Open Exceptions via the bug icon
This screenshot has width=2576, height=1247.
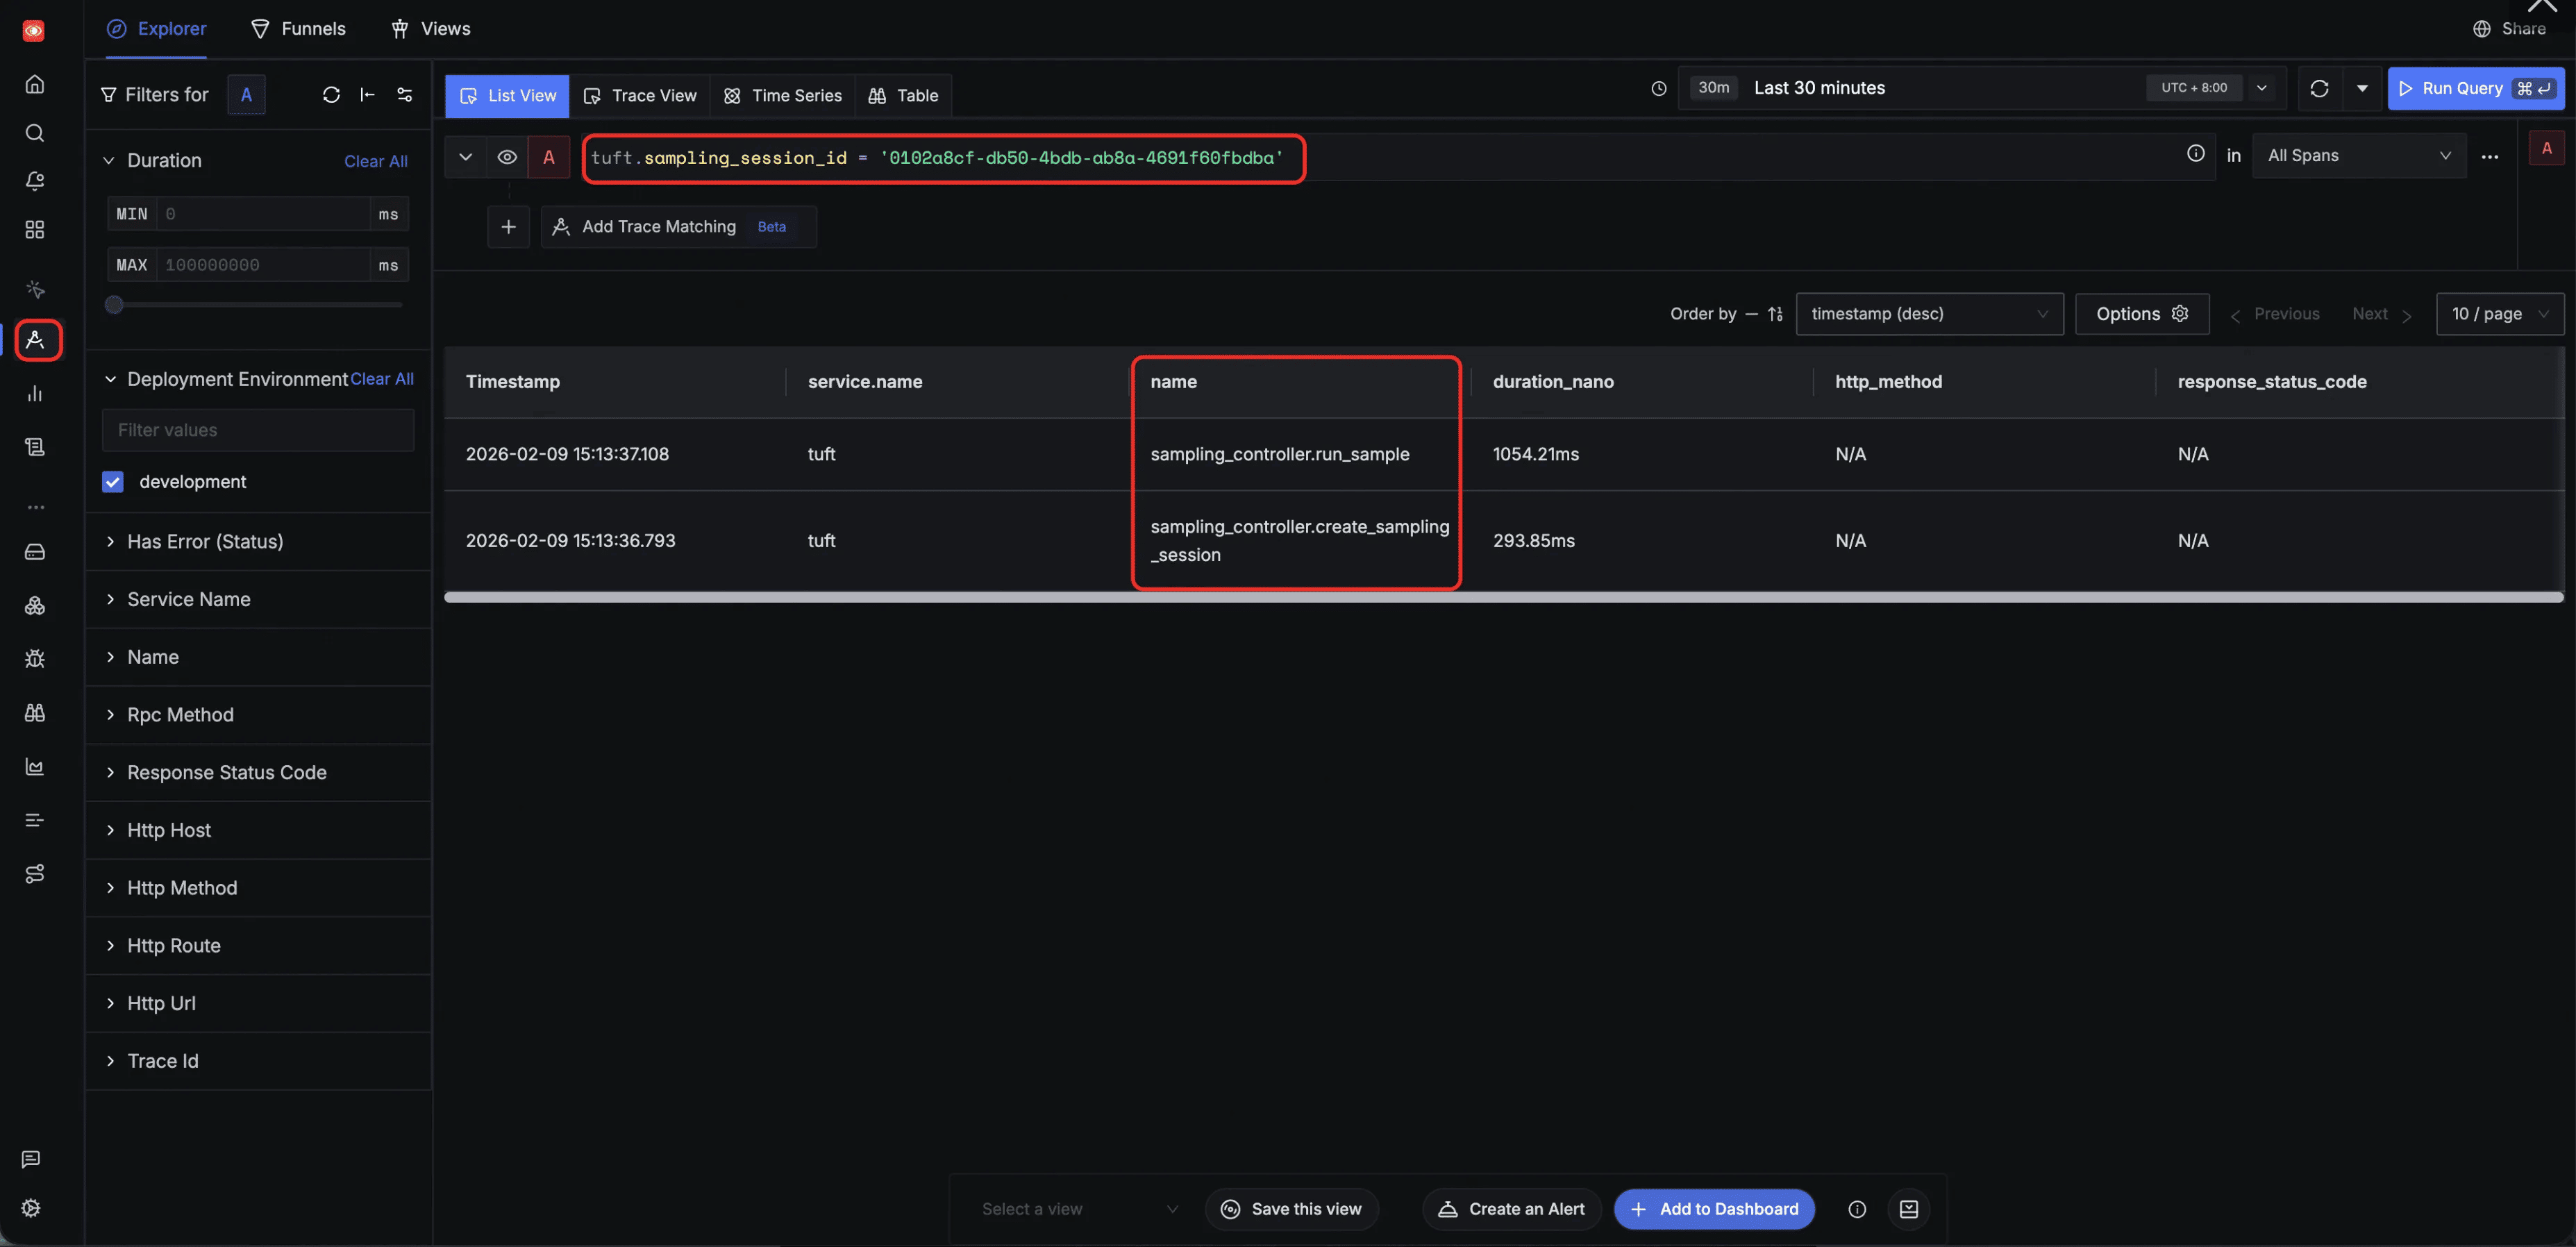point(34,658)
